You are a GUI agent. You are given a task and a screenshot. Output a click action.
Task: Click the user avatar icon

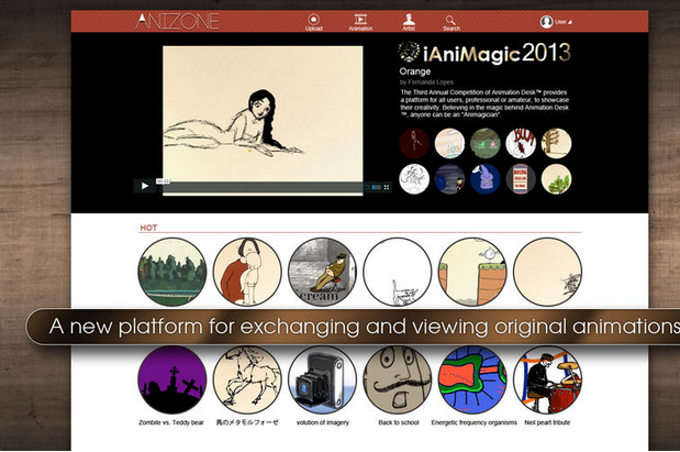click(546, 22)
